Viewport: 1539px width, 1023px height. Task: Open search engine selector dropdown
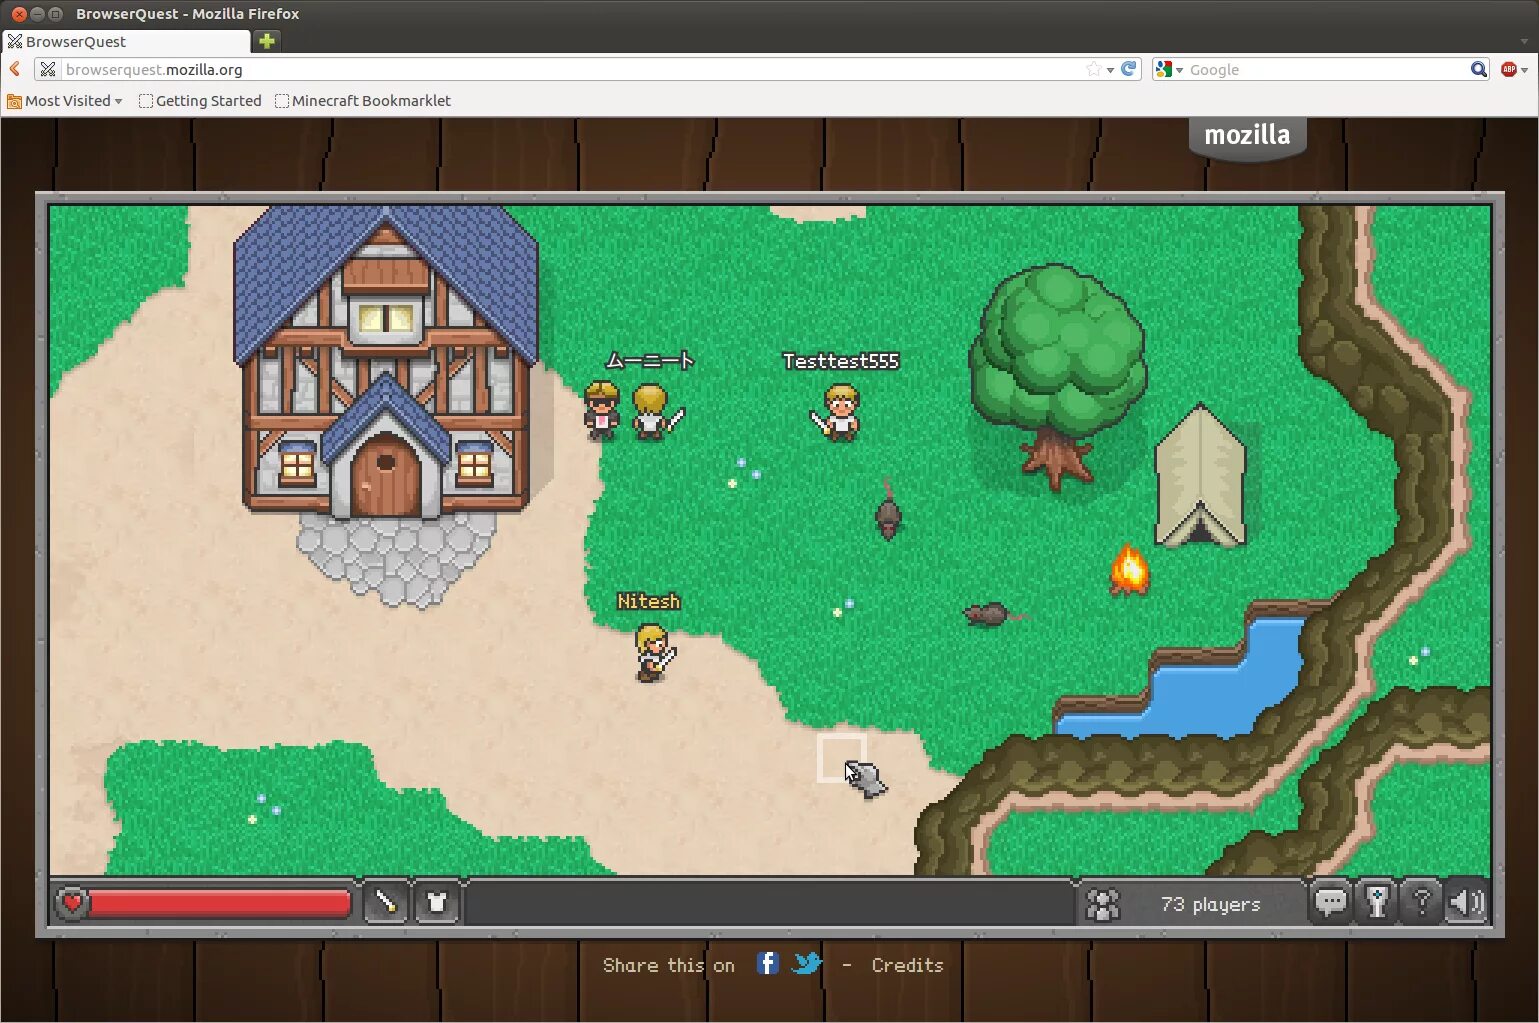[x=1169, y=69]
